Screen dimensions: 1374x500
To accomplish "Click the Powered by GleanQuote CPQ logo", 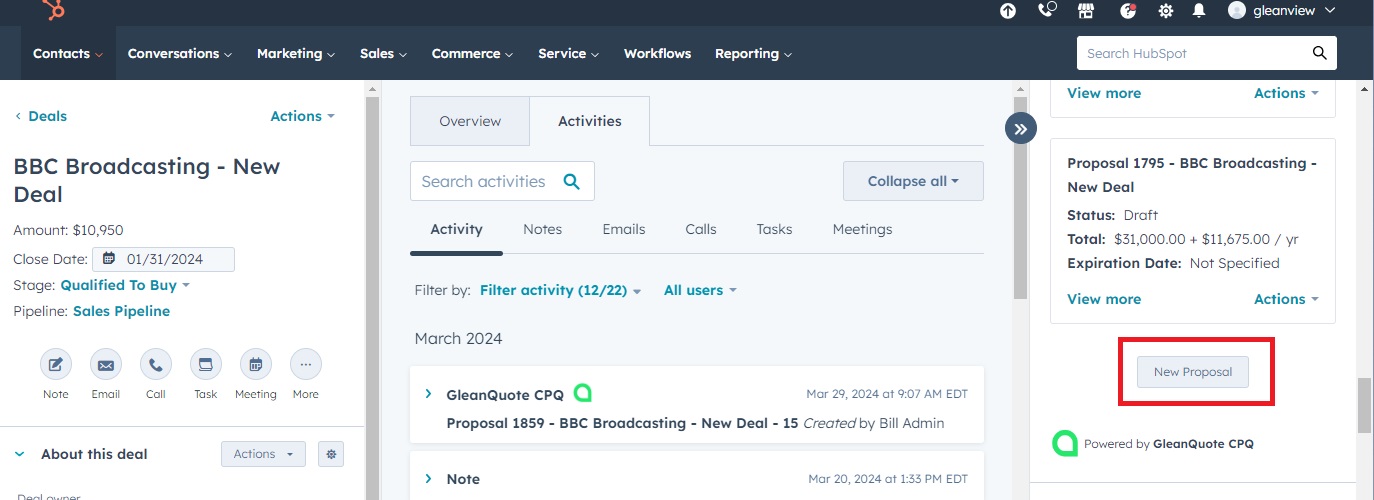I will point(1065,443).
